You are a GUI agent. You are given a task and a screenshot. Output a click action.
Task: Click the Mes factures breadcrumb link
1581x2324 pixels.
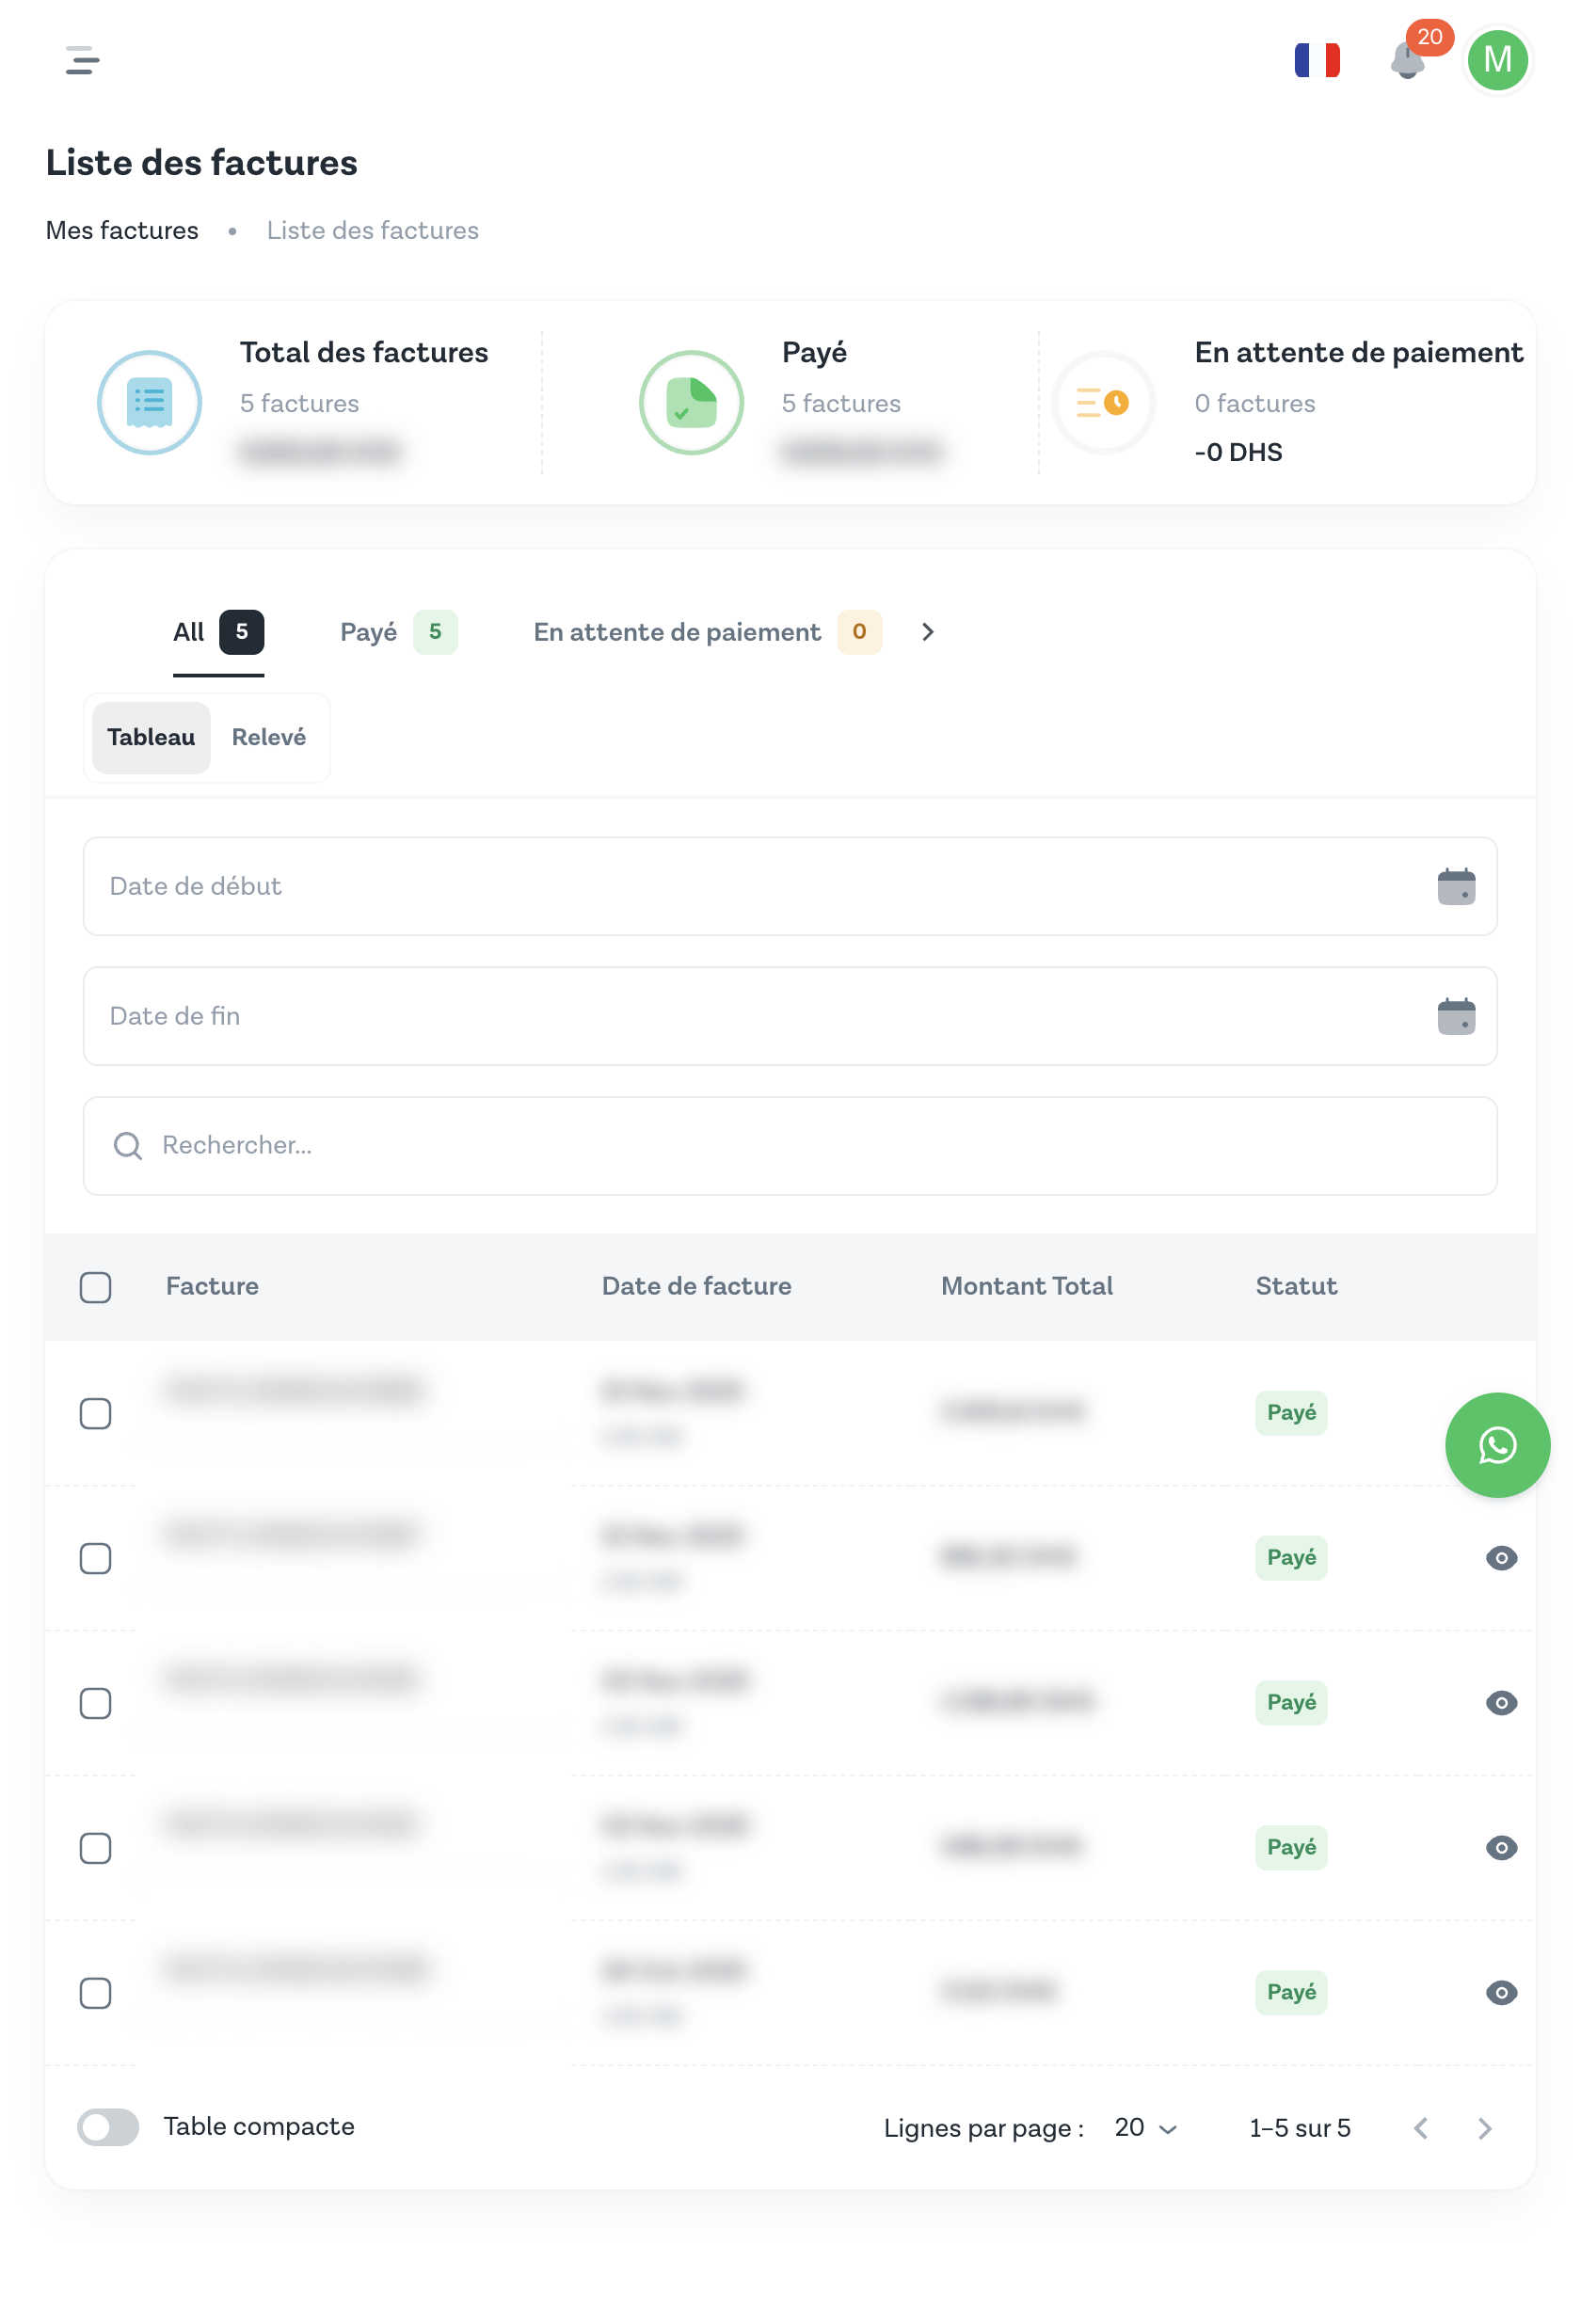pyautogui.click(x=122, y=230)
